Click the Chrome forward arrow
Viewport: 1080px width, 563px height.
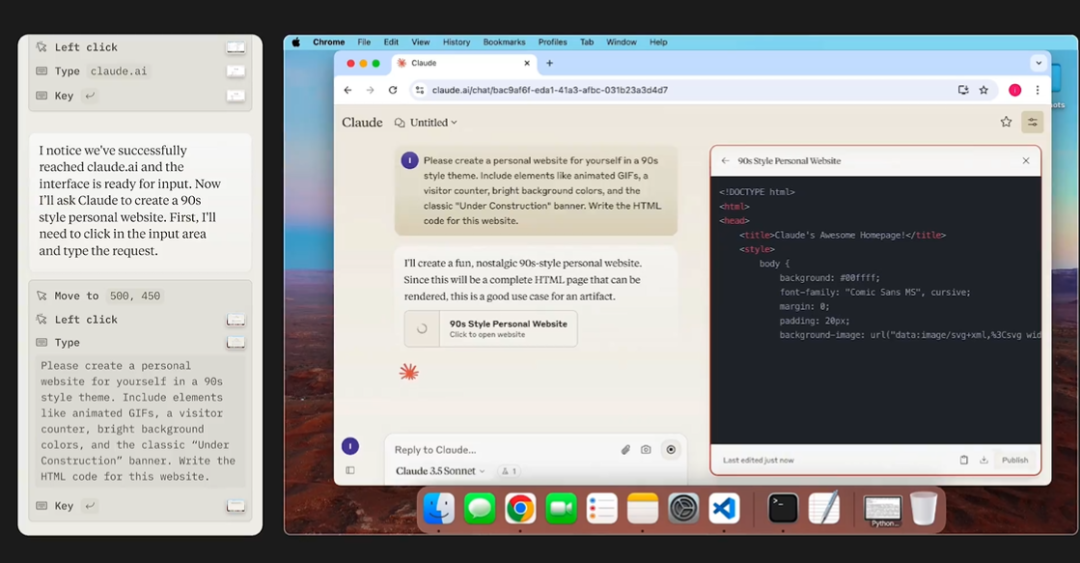(370, 90)
